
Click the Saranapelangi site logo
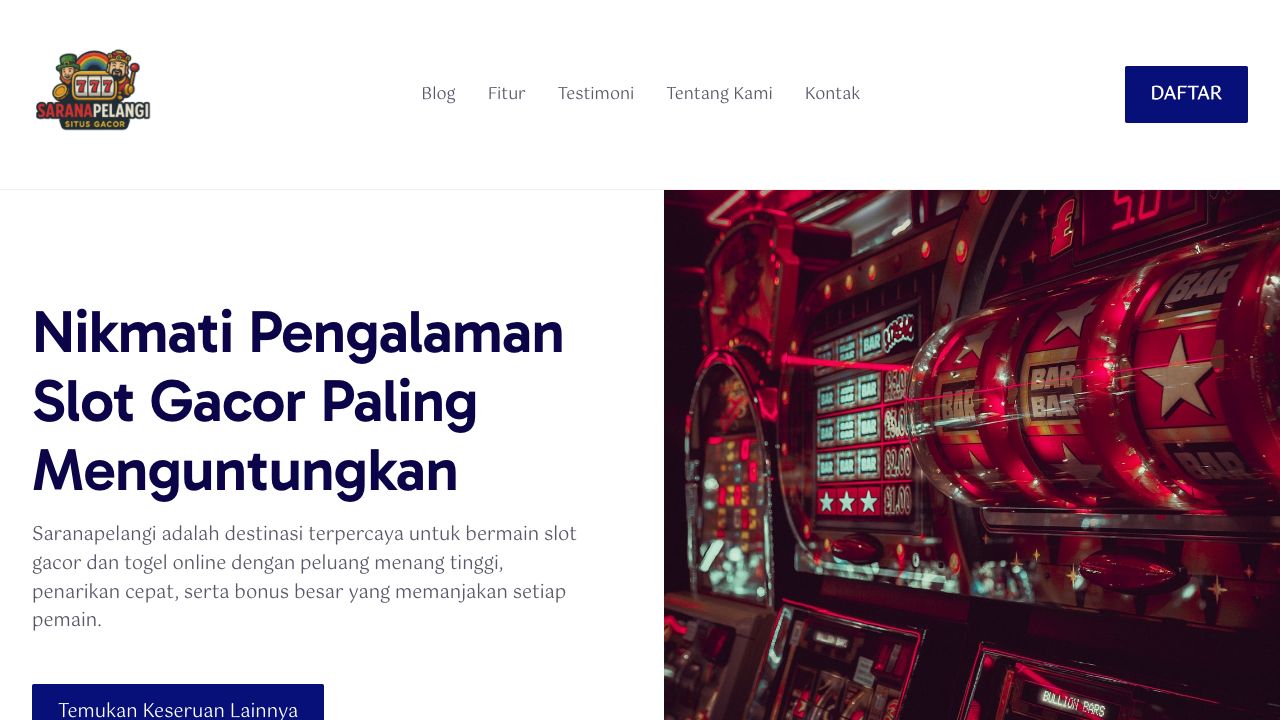pyautogui.click(x=93, y=90)
